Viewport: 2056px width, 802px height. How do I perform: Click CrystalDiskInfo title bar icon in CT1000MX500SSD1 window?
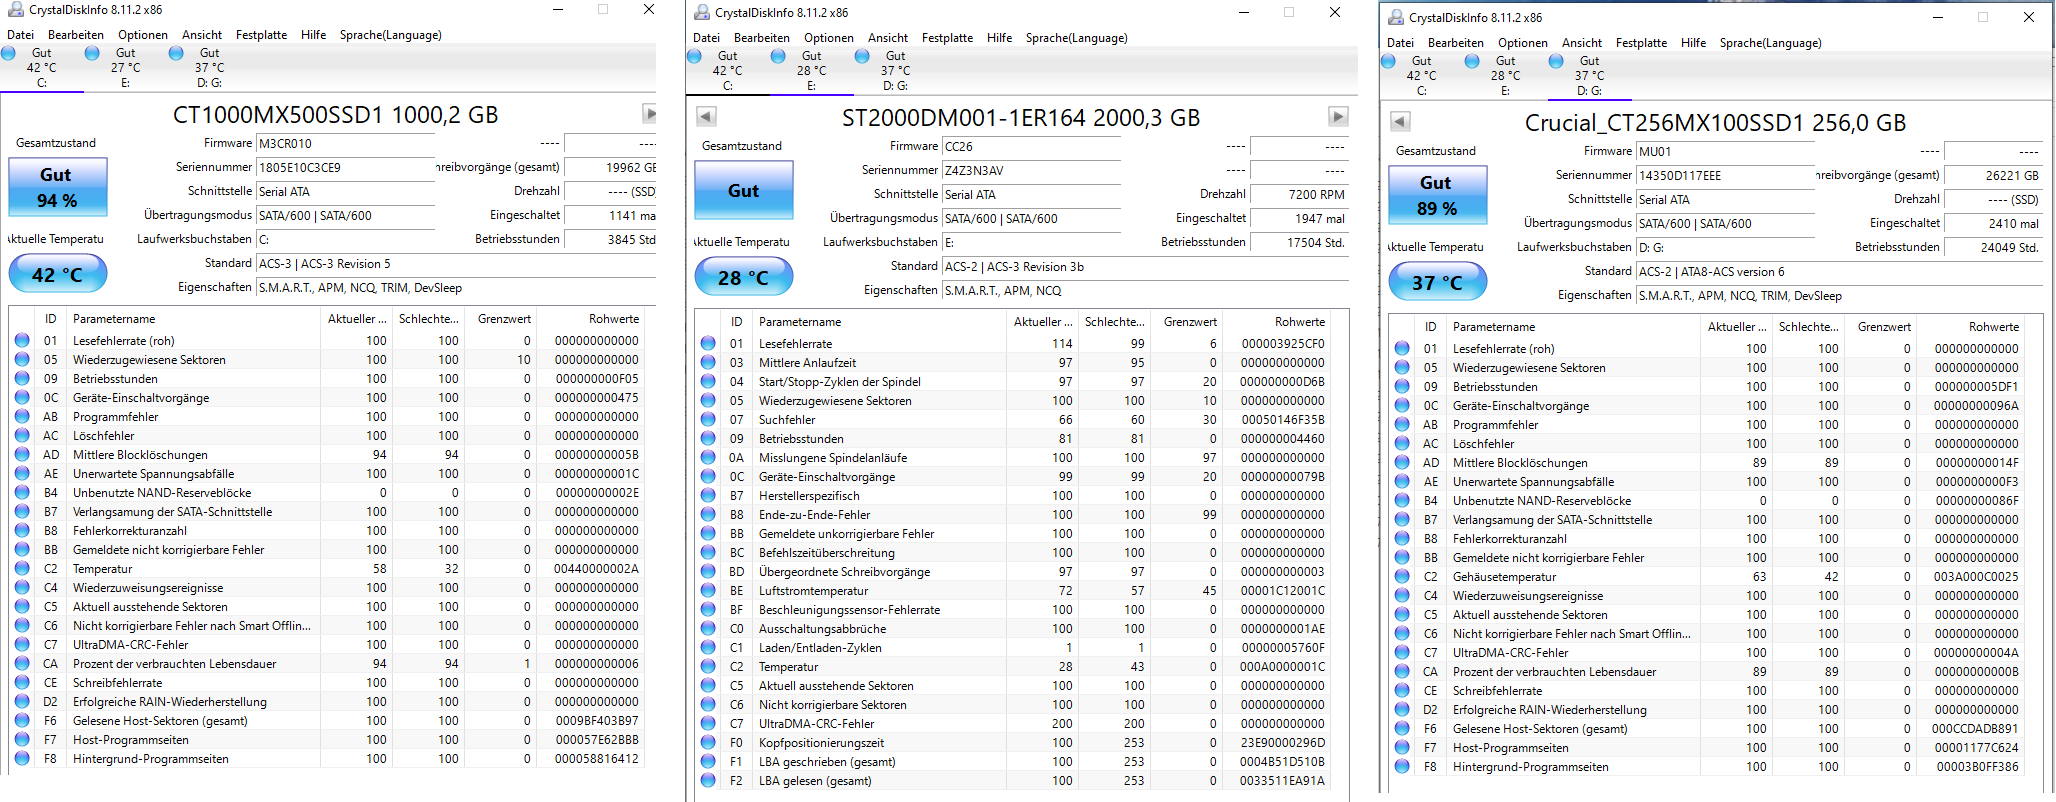tap(14, 10)
